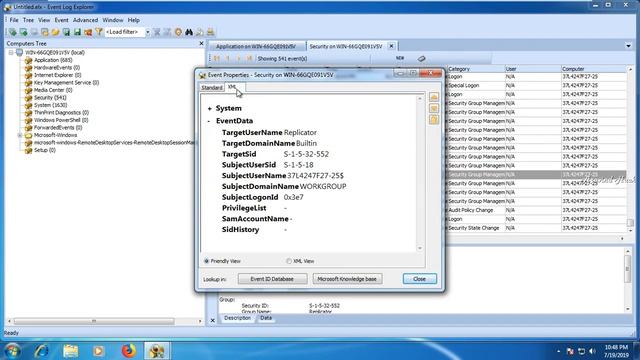Open the File menu
The image size is (640, 360).
(x=14, y=20)
